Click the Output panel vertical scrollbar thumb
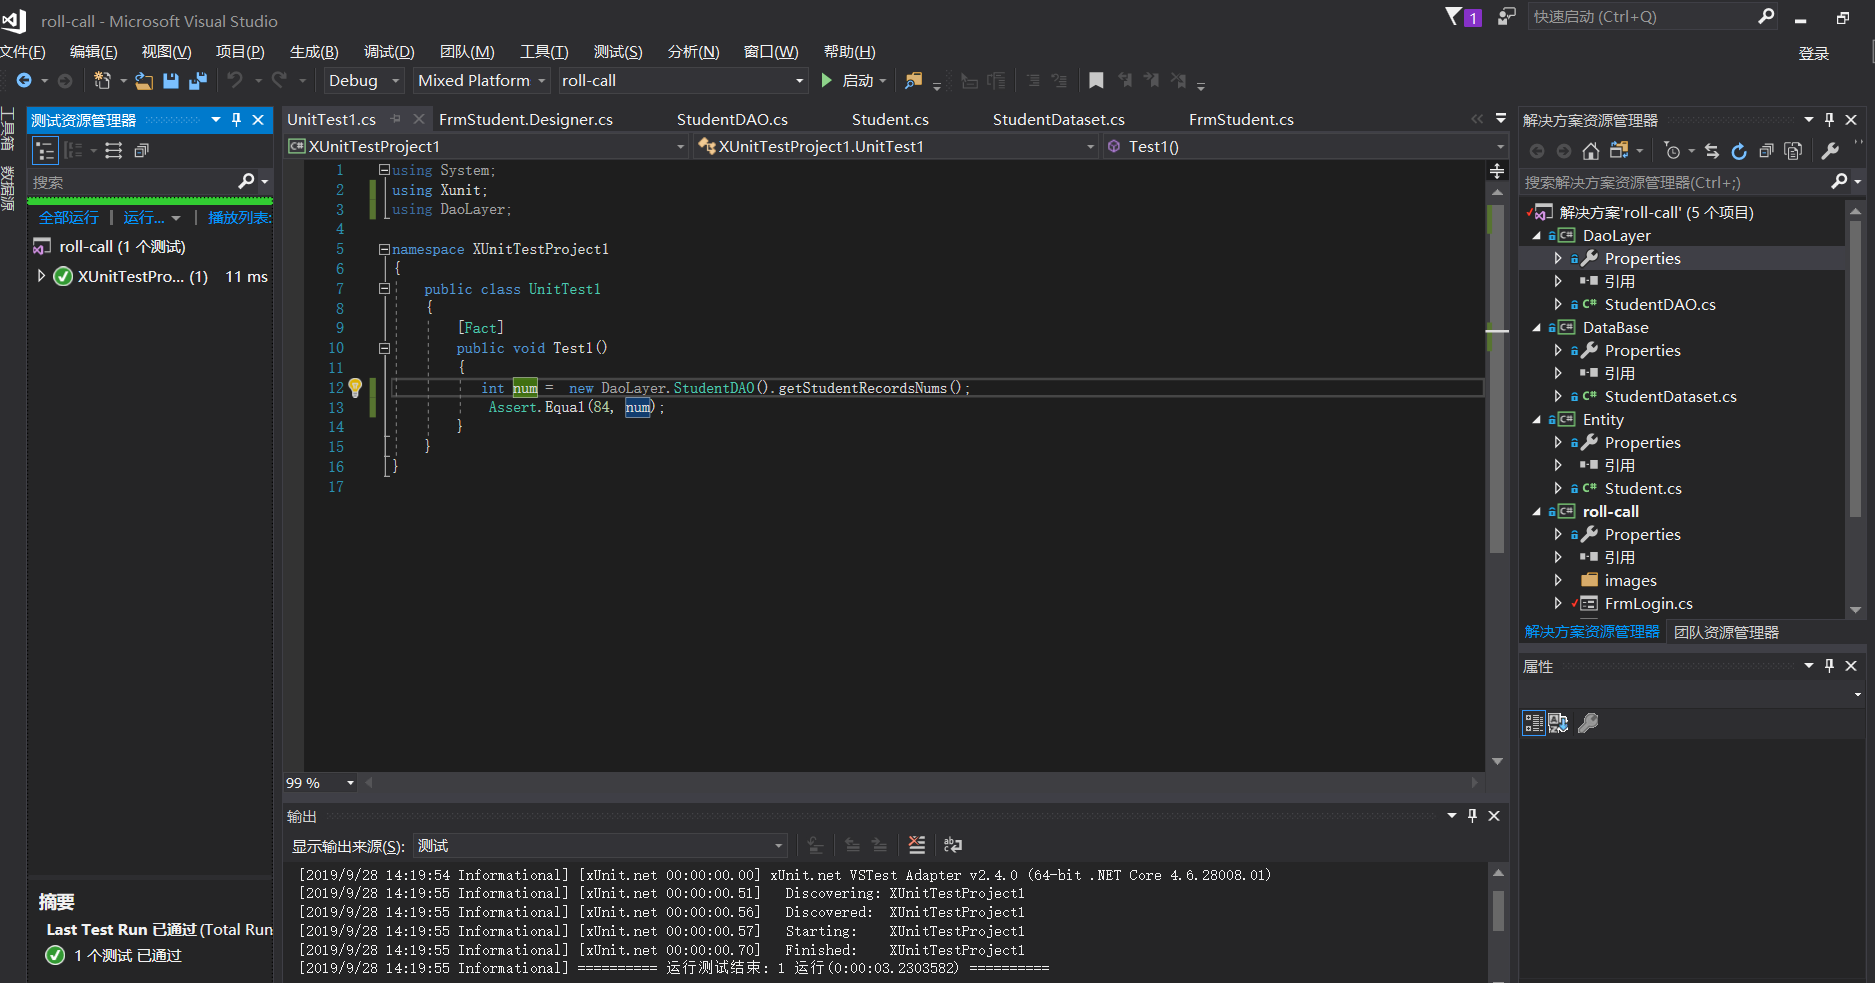Screen dimensions: 1875x983 1498,911
